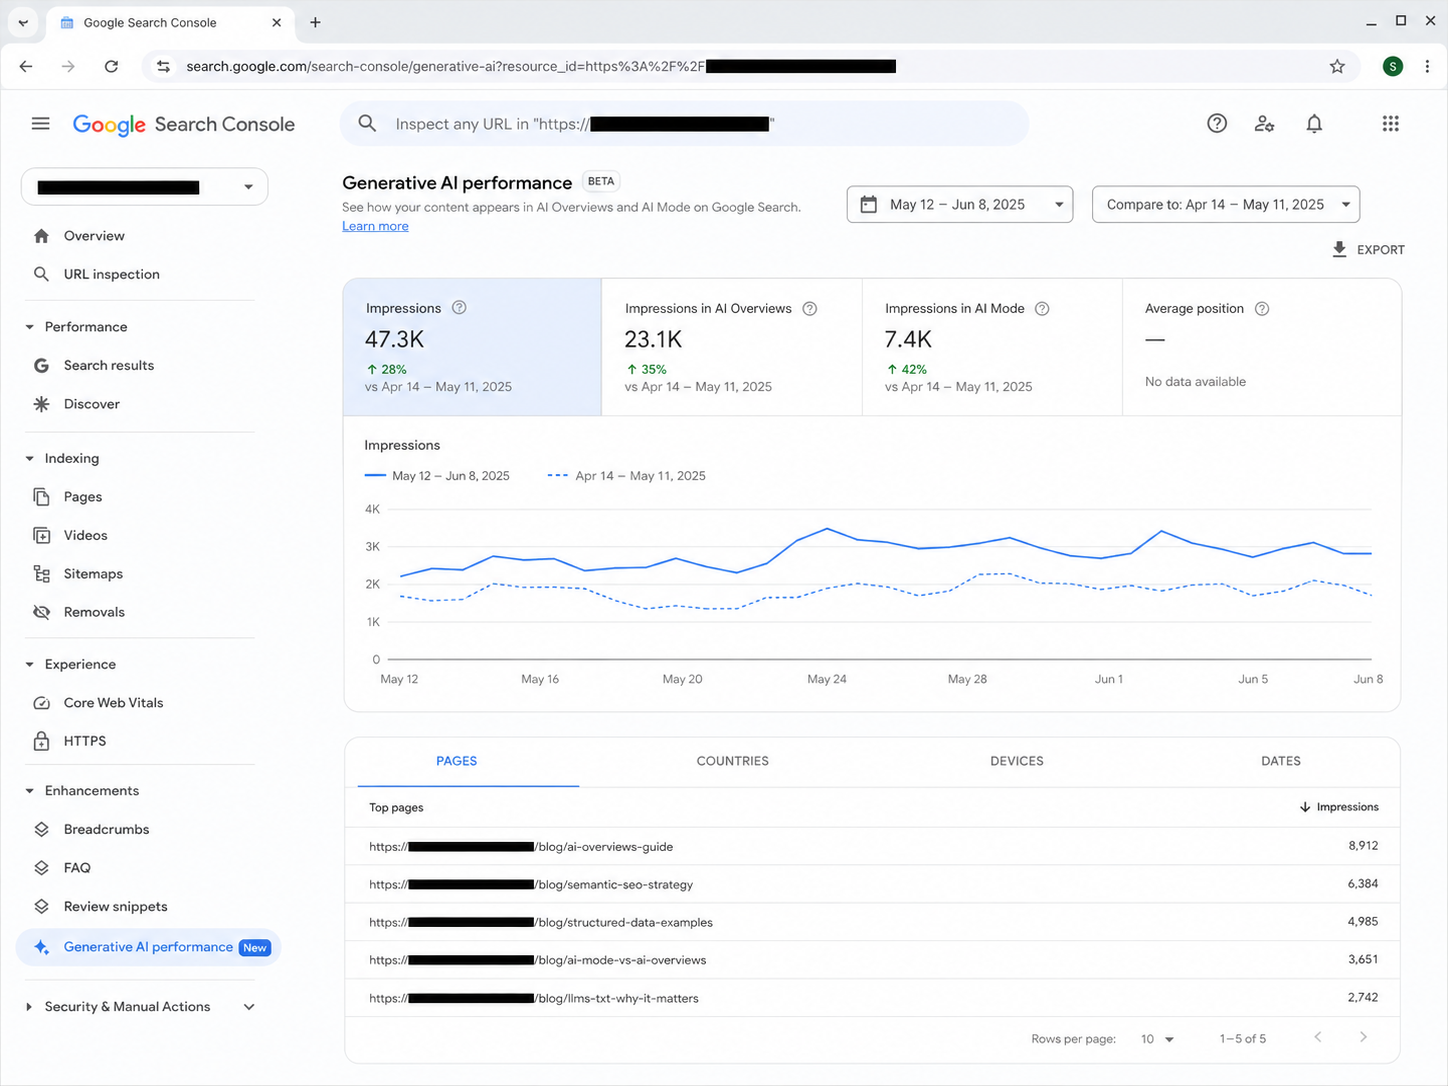The height and width of the screenshot is (1086, 1448).
Task: Open the users and permissions icon
Action: (1265, 124)
